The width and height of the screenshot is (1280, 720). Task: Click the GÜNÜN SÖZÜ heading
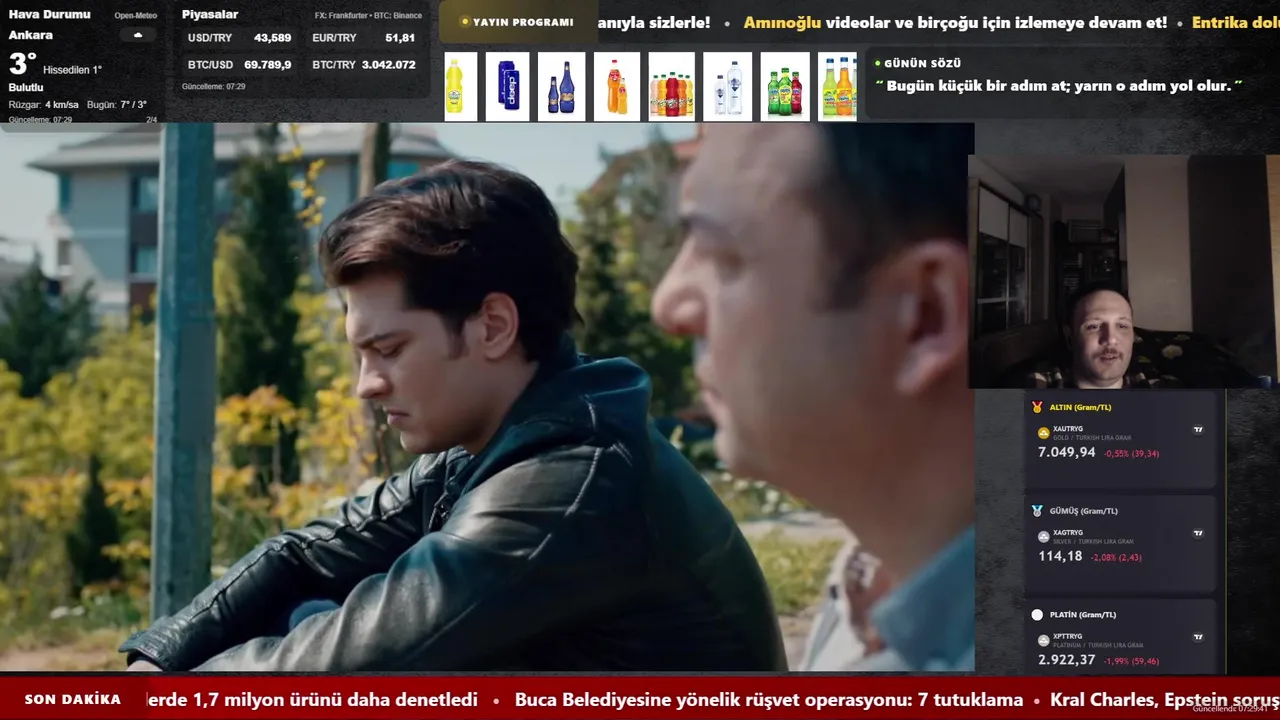coord(922,64)
